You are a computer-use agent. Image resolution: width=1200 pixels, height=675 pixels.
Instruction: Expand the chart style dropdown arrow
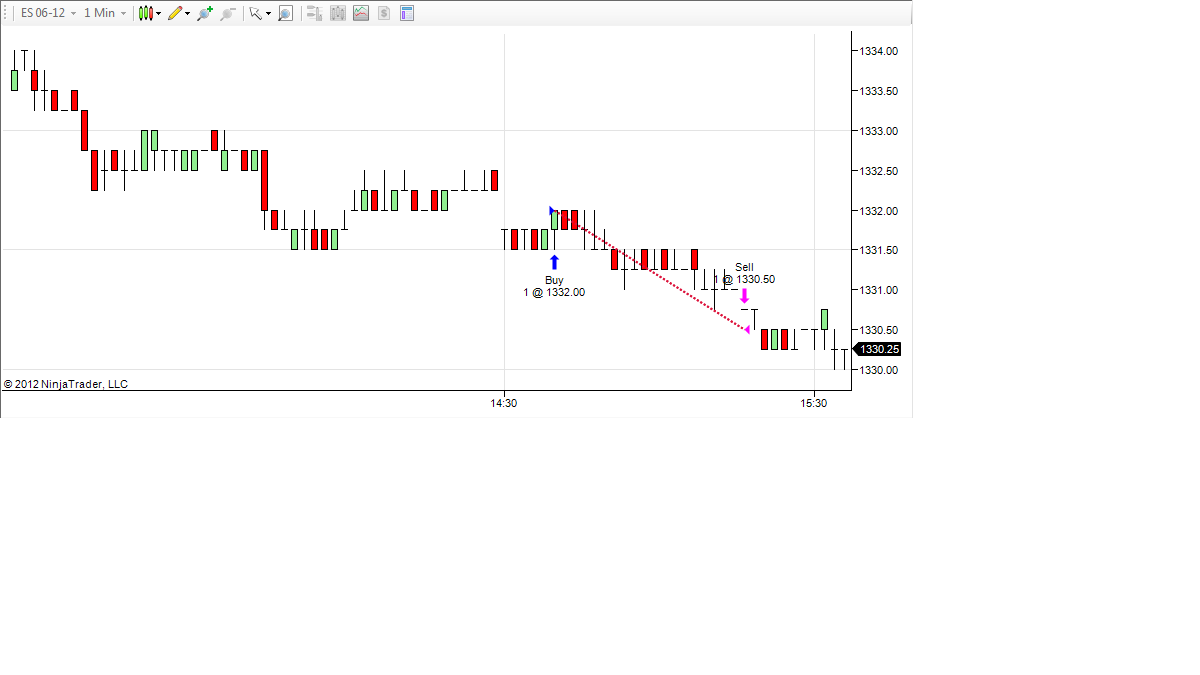159,13
